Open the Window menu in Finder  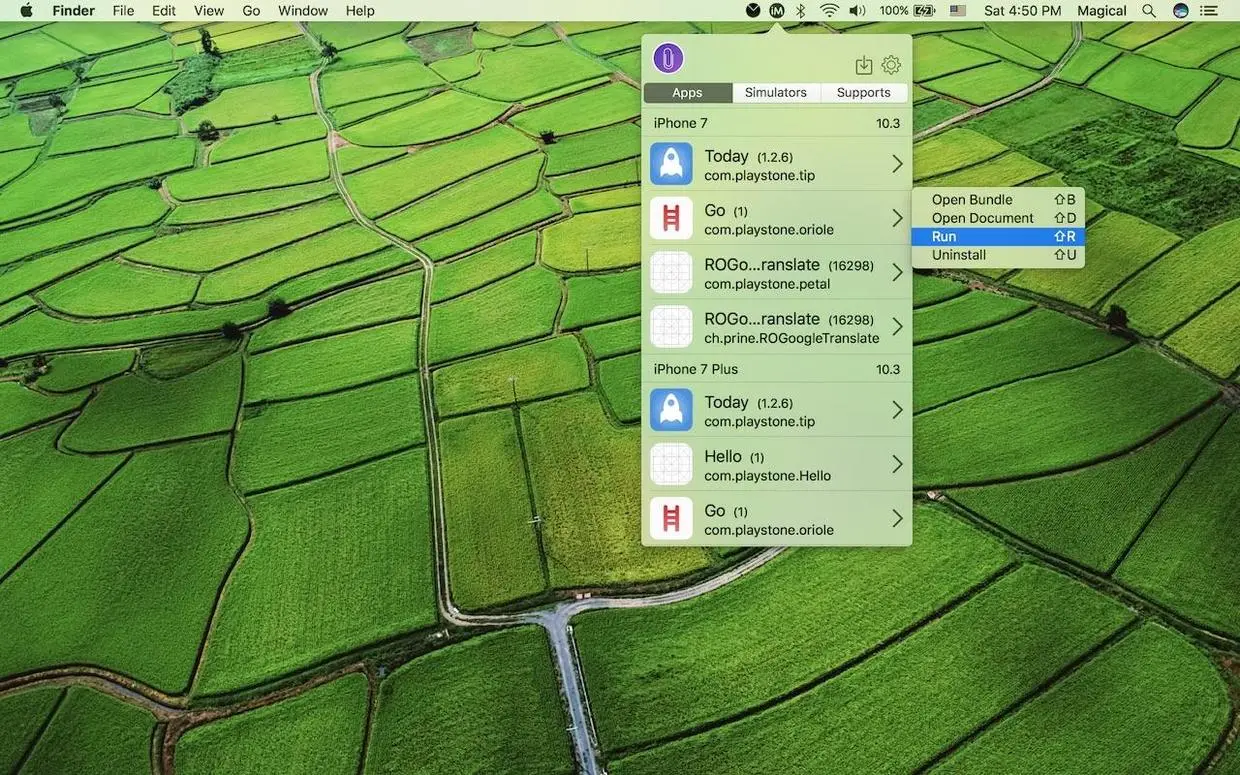pyautogui.click(x=302, y=10)
